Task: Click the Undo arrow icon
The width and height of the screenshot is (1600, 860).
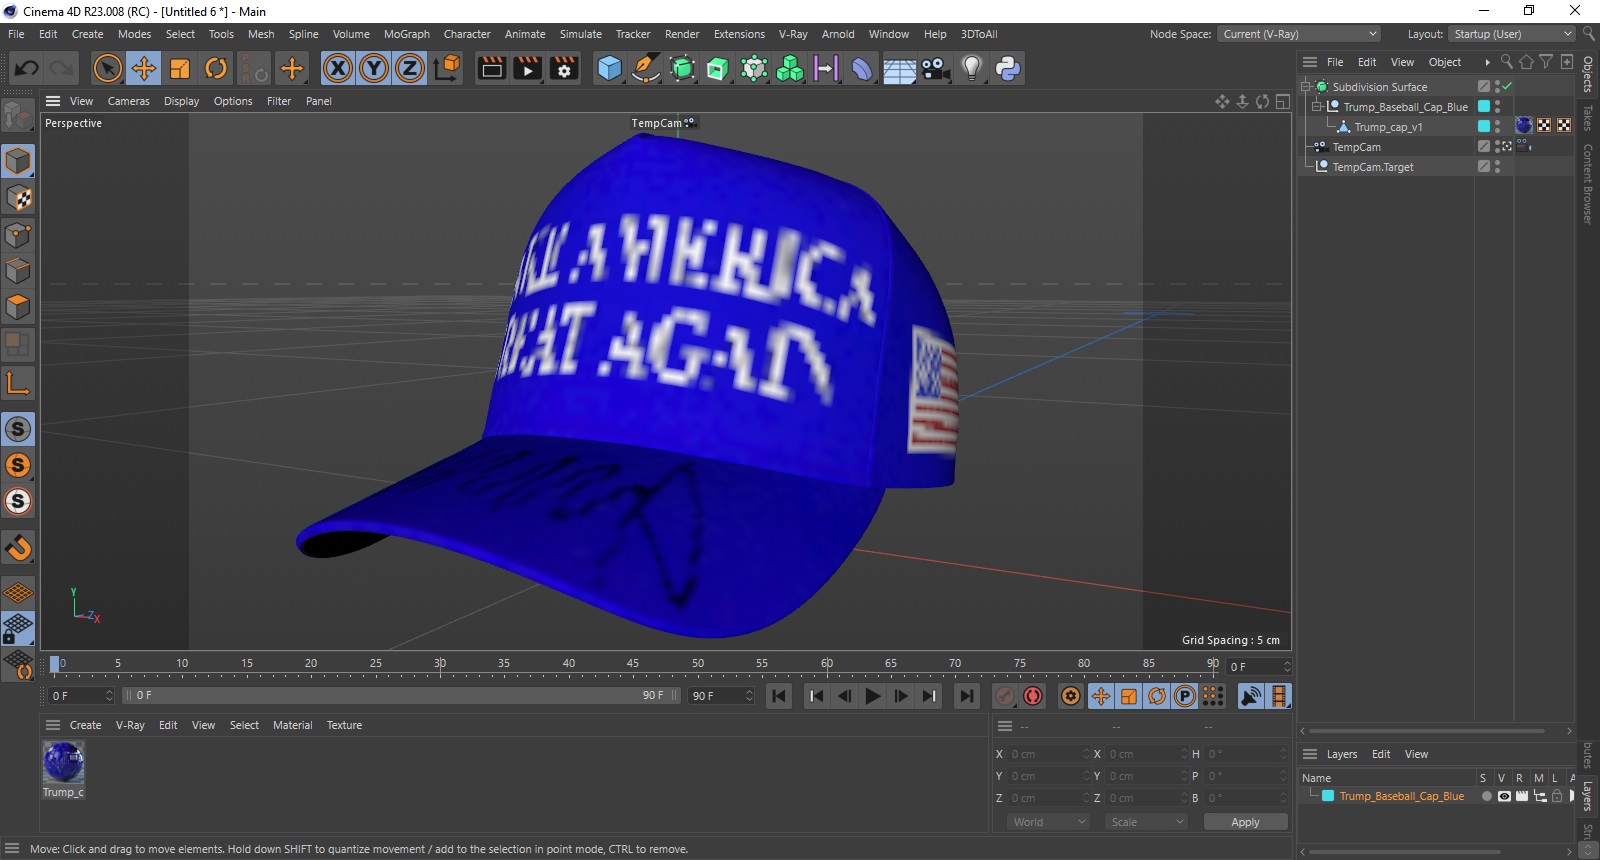Action: [x=27, y=68]
